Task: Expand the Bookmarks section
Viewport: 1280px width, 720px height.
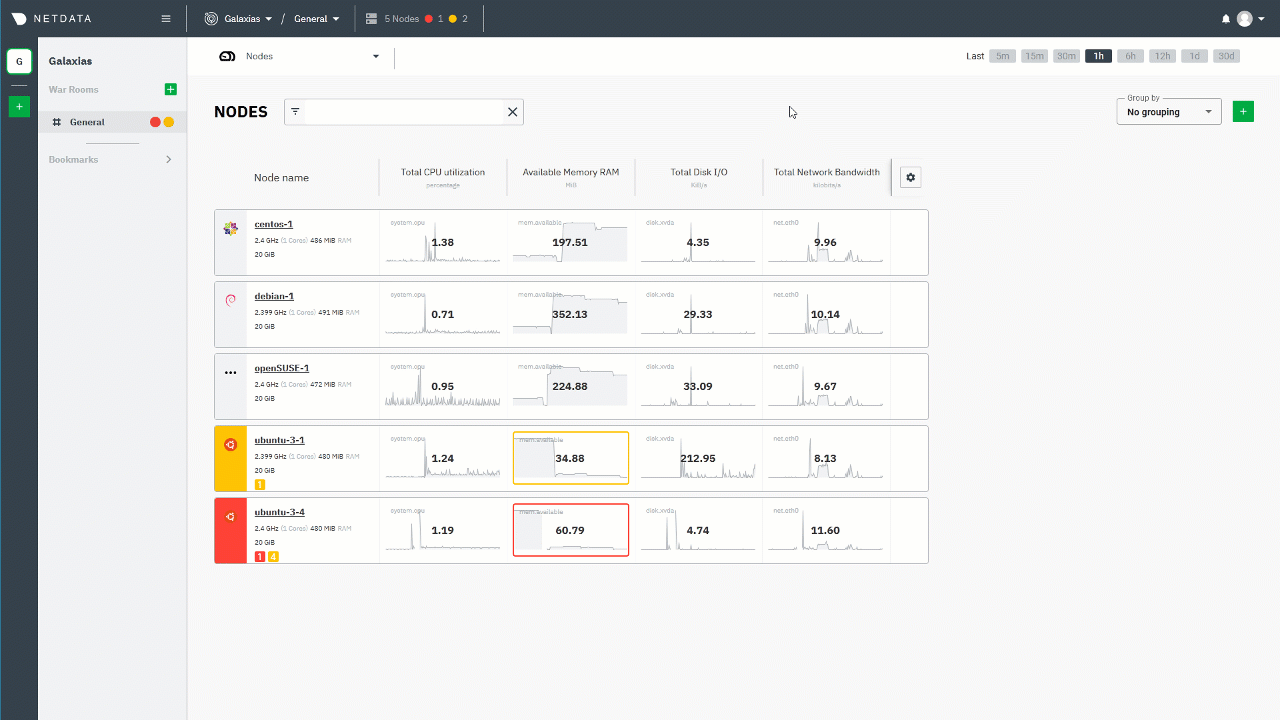Action: pos(168,159)
